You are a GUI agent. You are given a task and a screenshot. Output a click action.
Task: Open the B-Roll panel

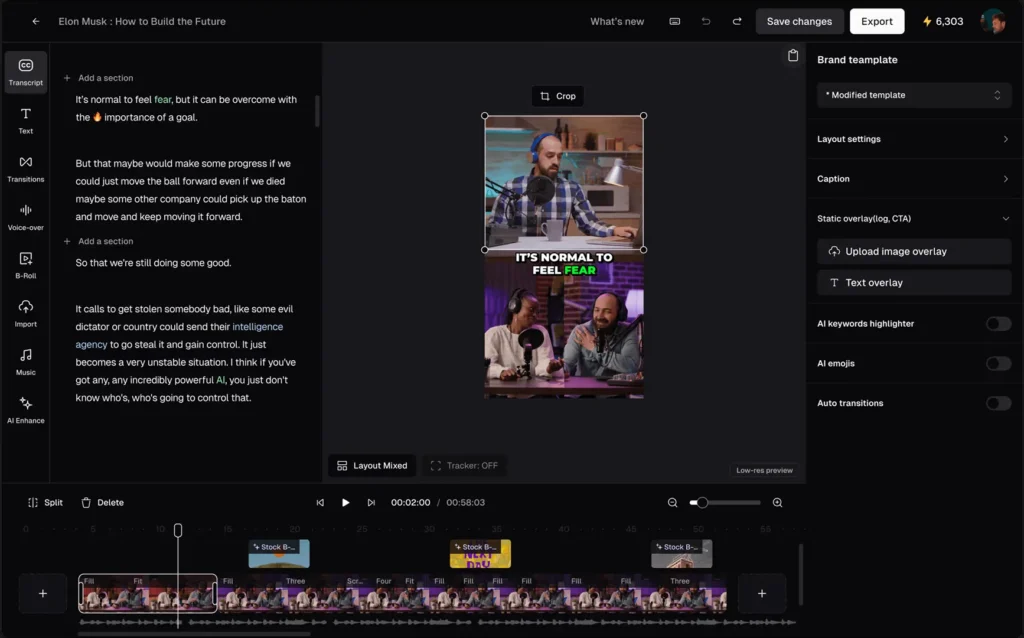tap(26, 264)
